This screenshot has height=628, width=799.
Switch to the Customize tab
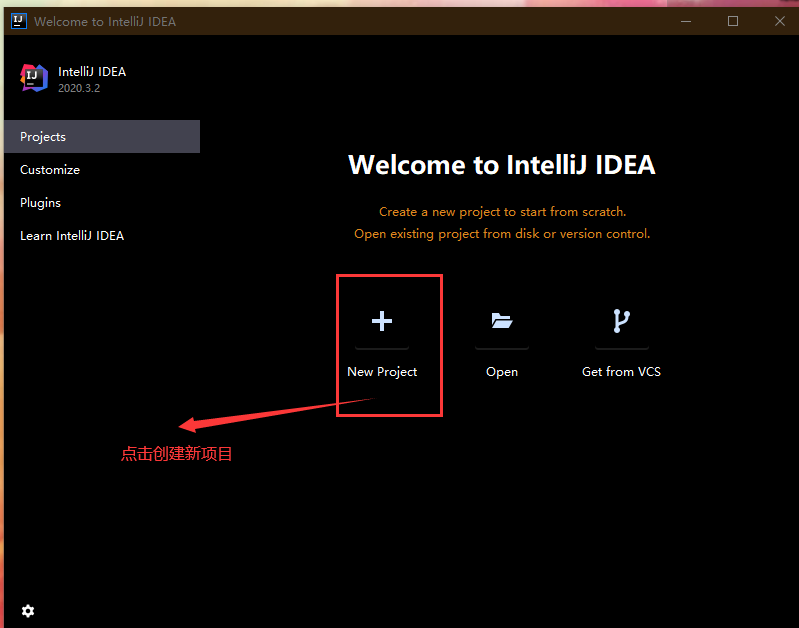[102, 170]
